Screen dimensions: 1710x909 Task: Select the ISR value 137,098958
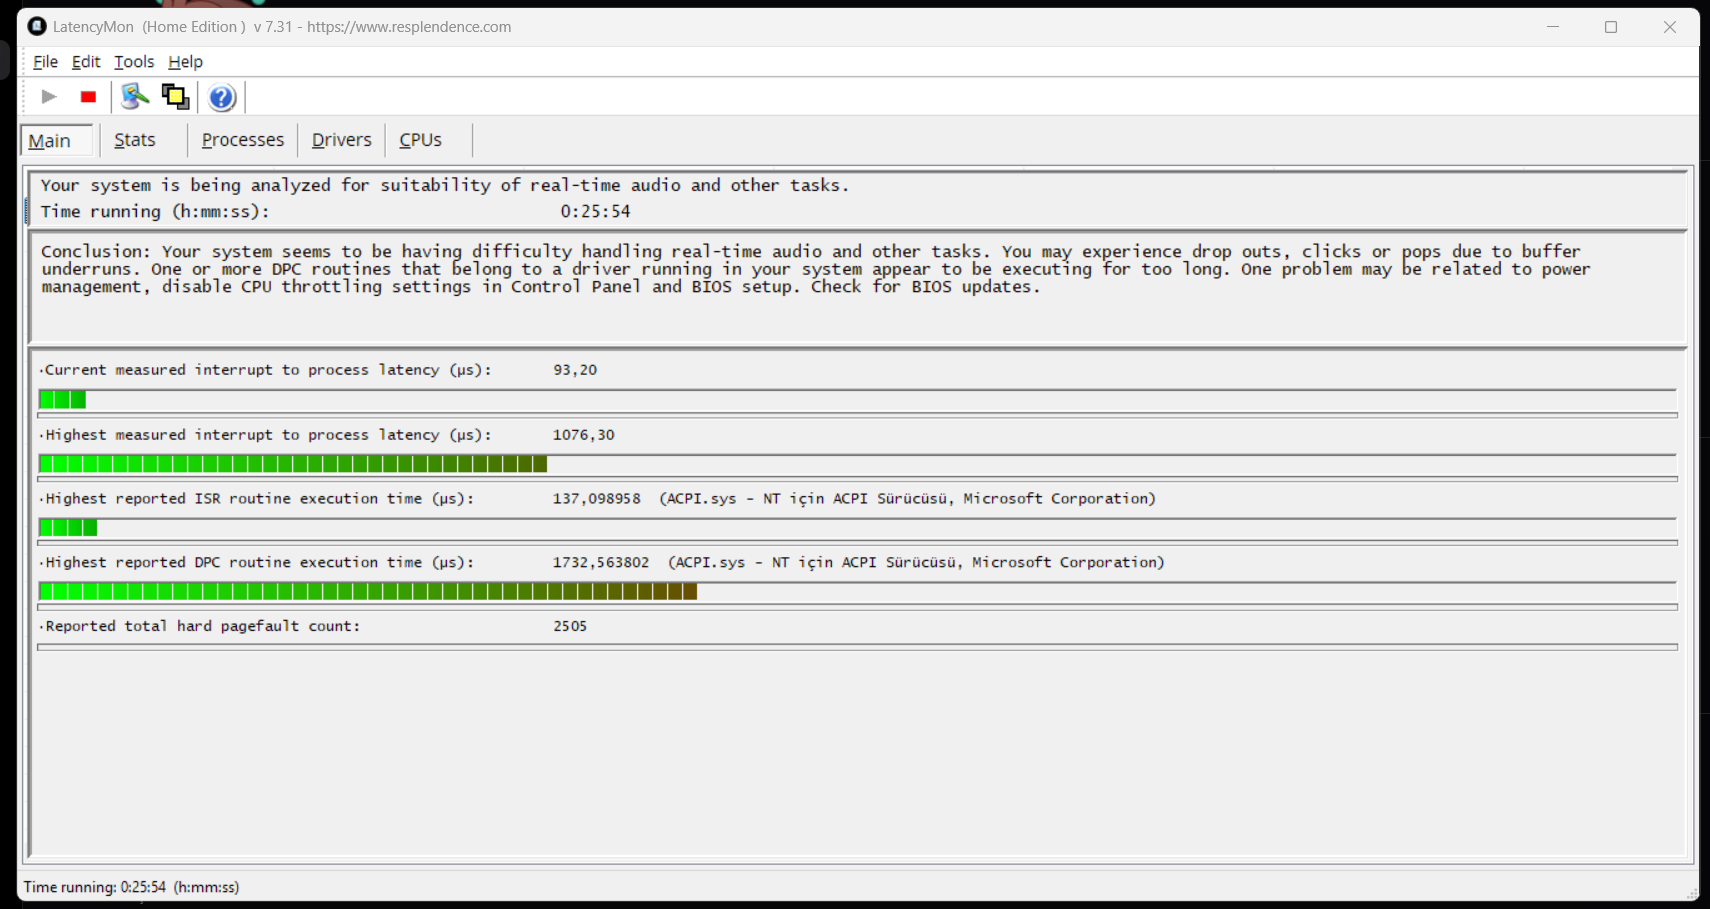597,499
